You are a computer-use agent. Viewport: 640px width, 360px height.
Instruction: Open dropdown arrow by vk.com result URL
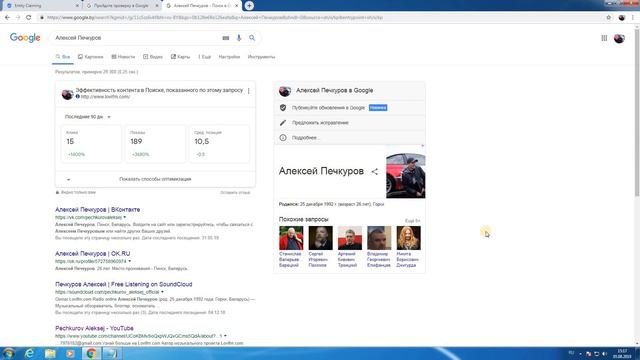click(x=124, y=217)
